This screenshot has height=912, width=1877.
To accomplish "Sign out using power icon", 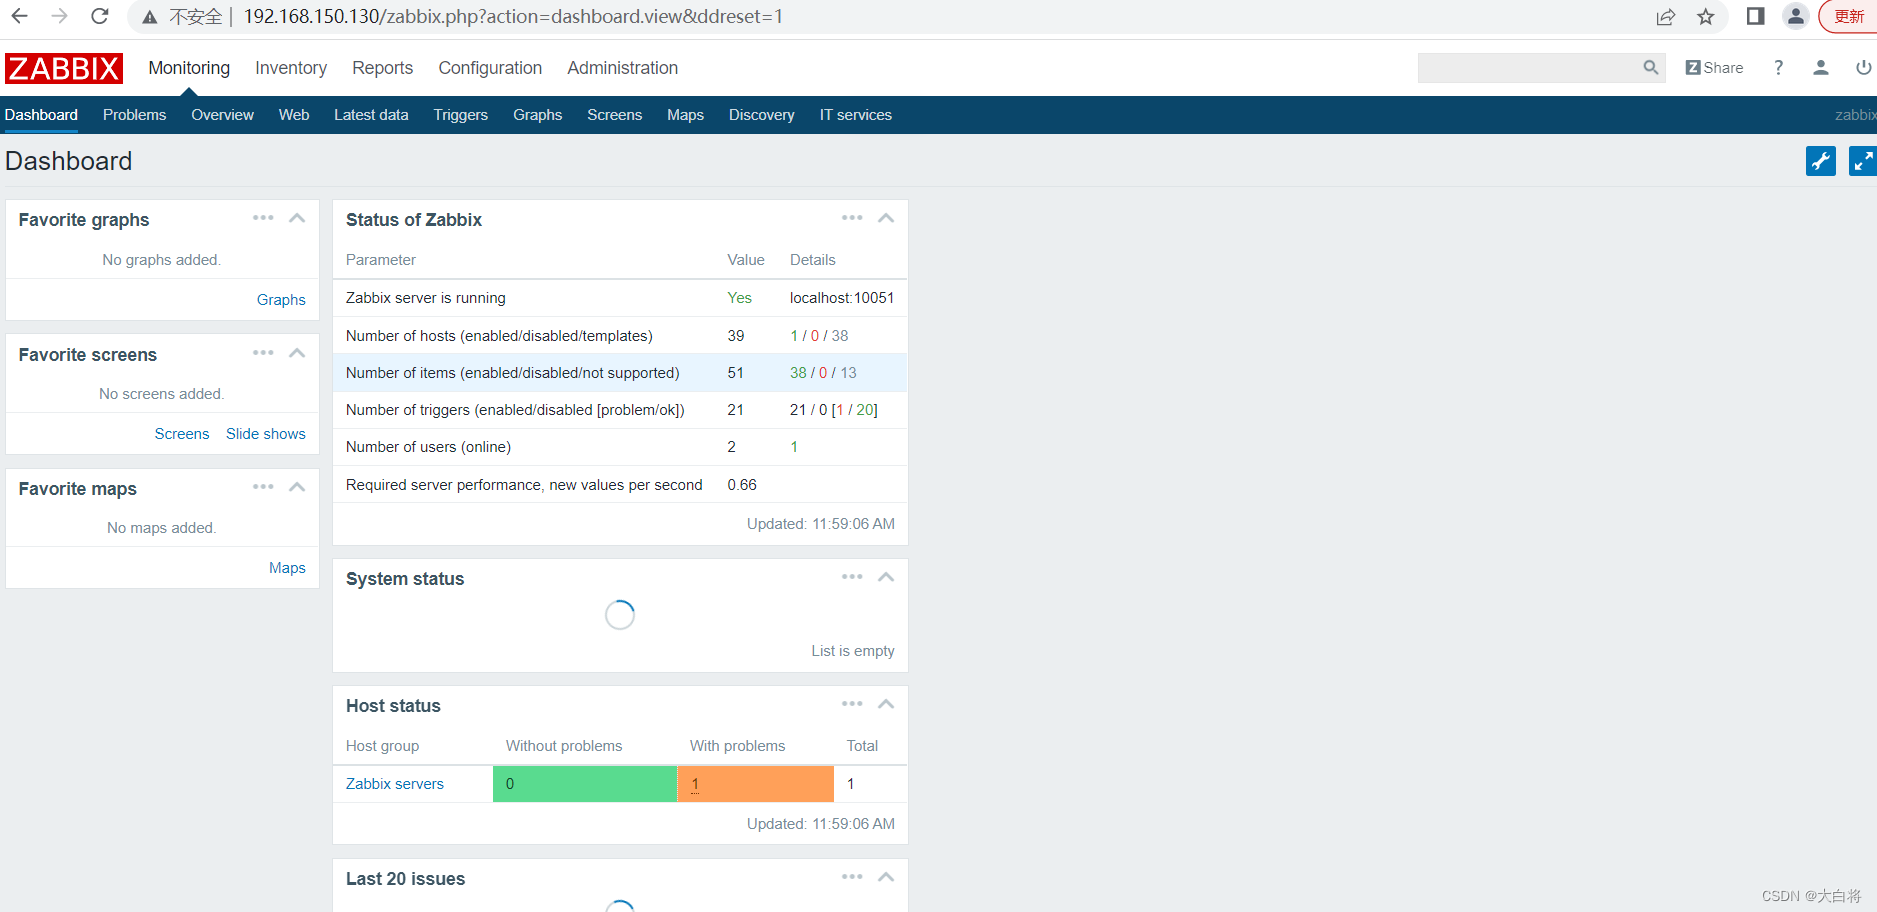I will tap(1864, 67).
